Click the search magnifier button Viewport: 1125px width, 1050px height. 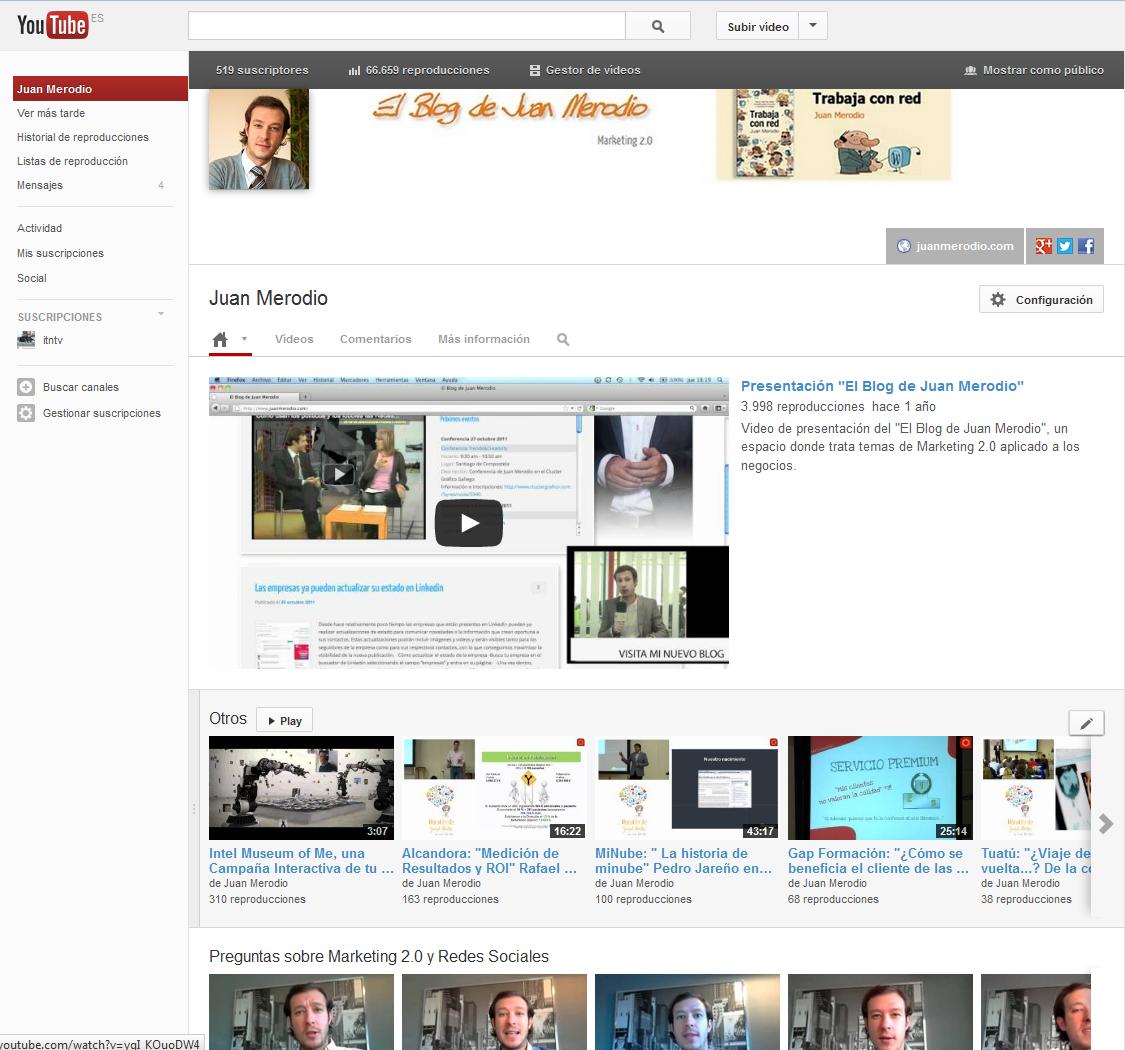pos(658,27)
